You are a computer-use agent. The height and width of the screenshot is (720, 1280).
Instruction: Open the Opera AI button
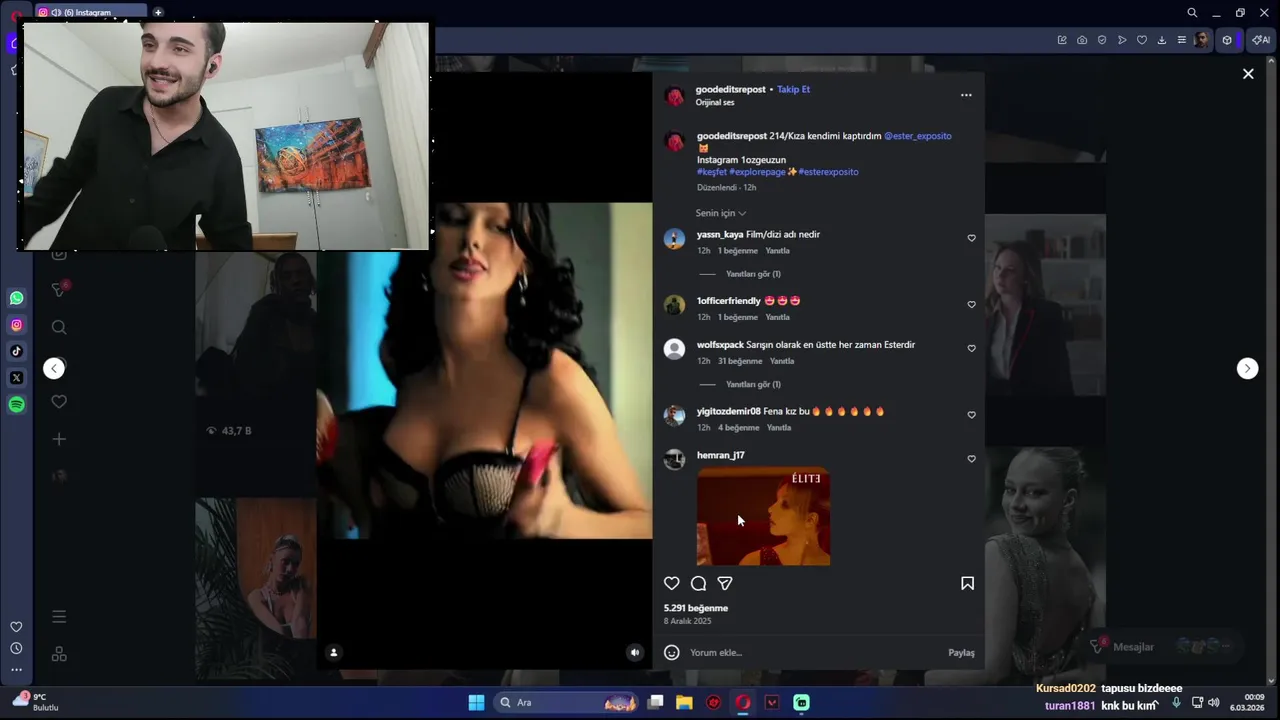pos(1260,40)
